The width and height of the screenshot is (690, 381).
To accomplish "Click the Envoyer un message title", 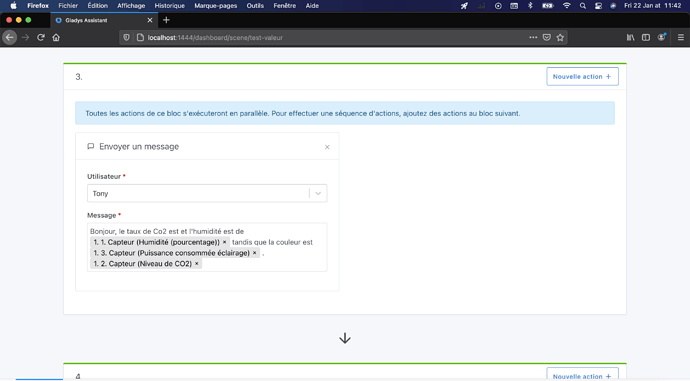I will point(139,147).
